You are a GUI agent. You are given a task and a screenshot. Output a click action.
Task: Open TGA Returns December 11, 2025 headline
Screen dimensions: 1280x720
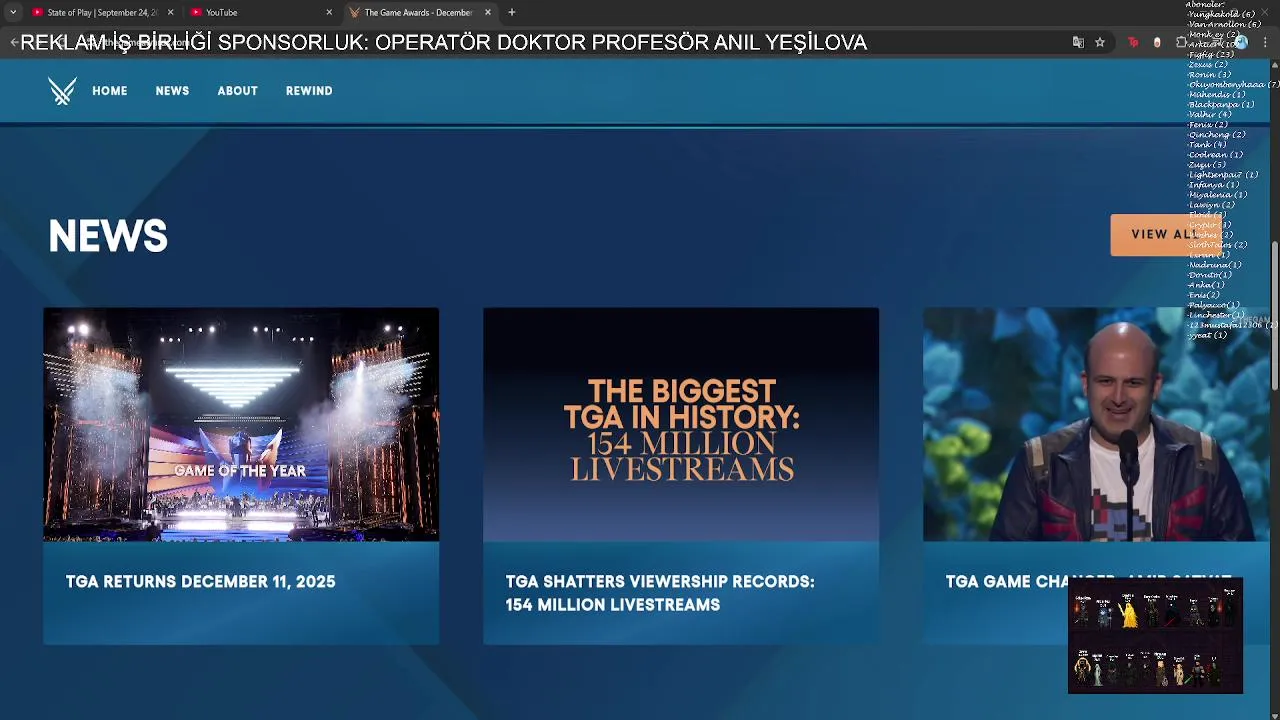(x=200, y=581)
